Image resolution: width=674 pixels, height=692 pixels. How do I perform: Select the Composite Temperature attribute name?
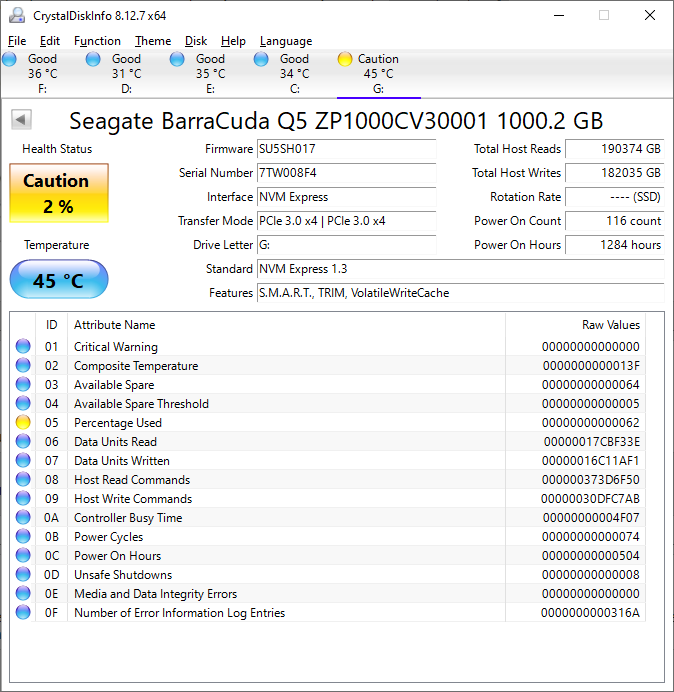coord(136,366)
